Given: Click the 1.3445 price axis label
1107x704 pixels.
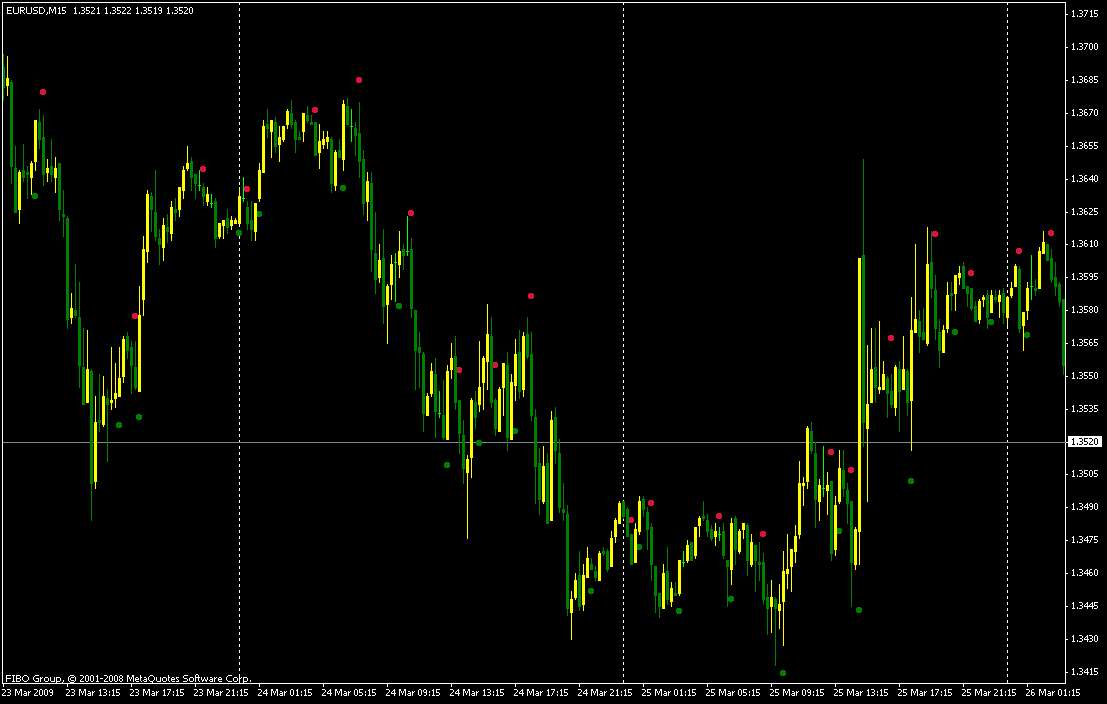Looking at the screenshot, I should point(1084,606).
